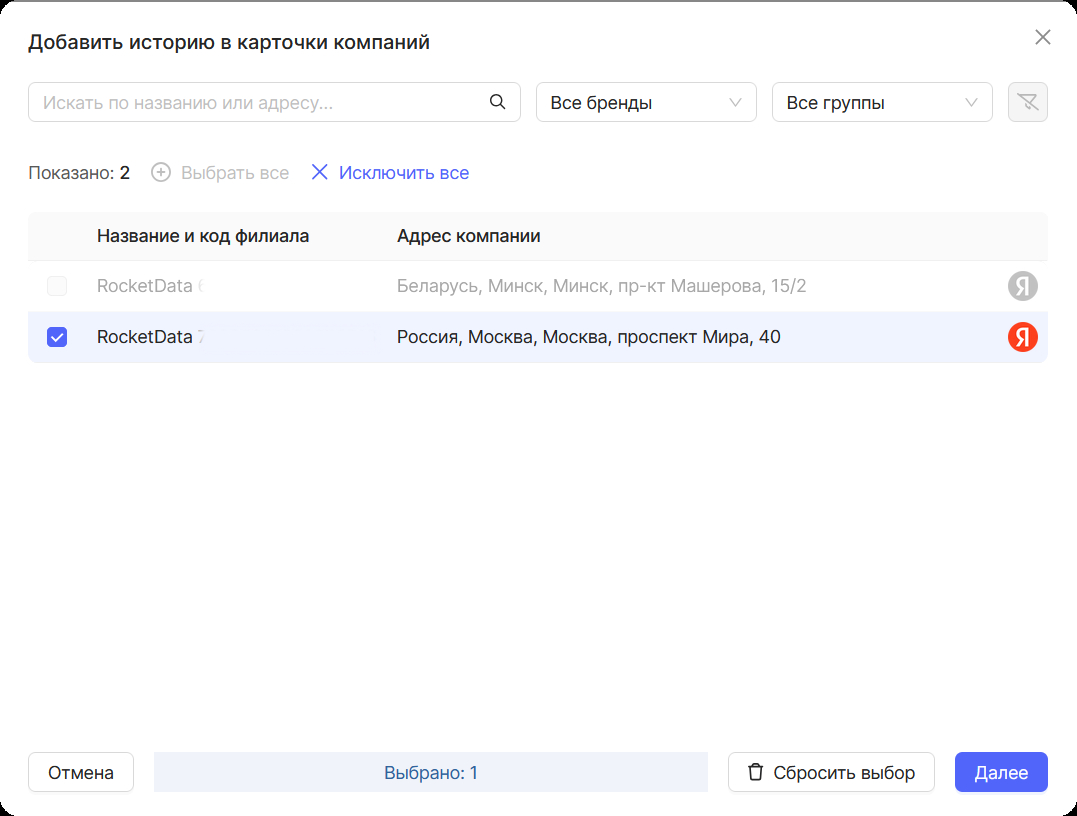Viewport: 1077px width, 816px height.
Task: Click the reset filters funnel icon
Action: pyautogui.click(x=1027, y=102)
